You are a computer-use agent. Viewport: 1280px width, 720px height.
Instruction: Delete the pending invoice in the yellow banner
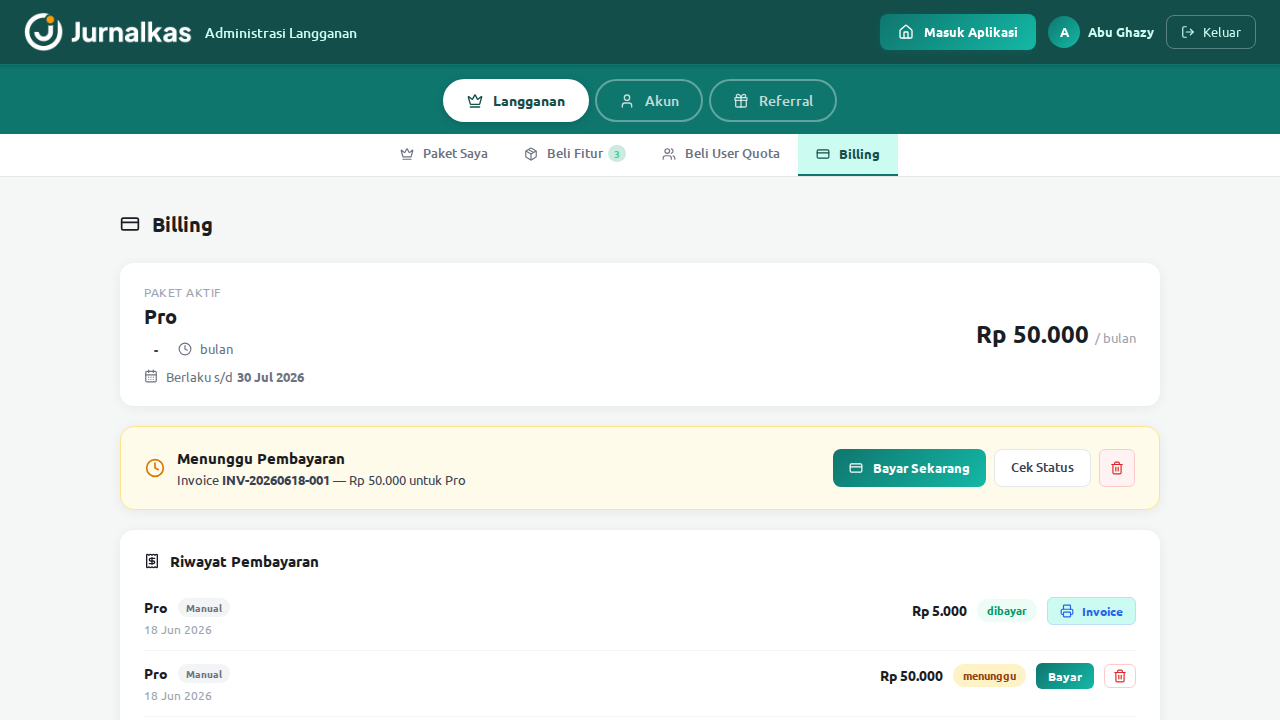coord(1117,468)
